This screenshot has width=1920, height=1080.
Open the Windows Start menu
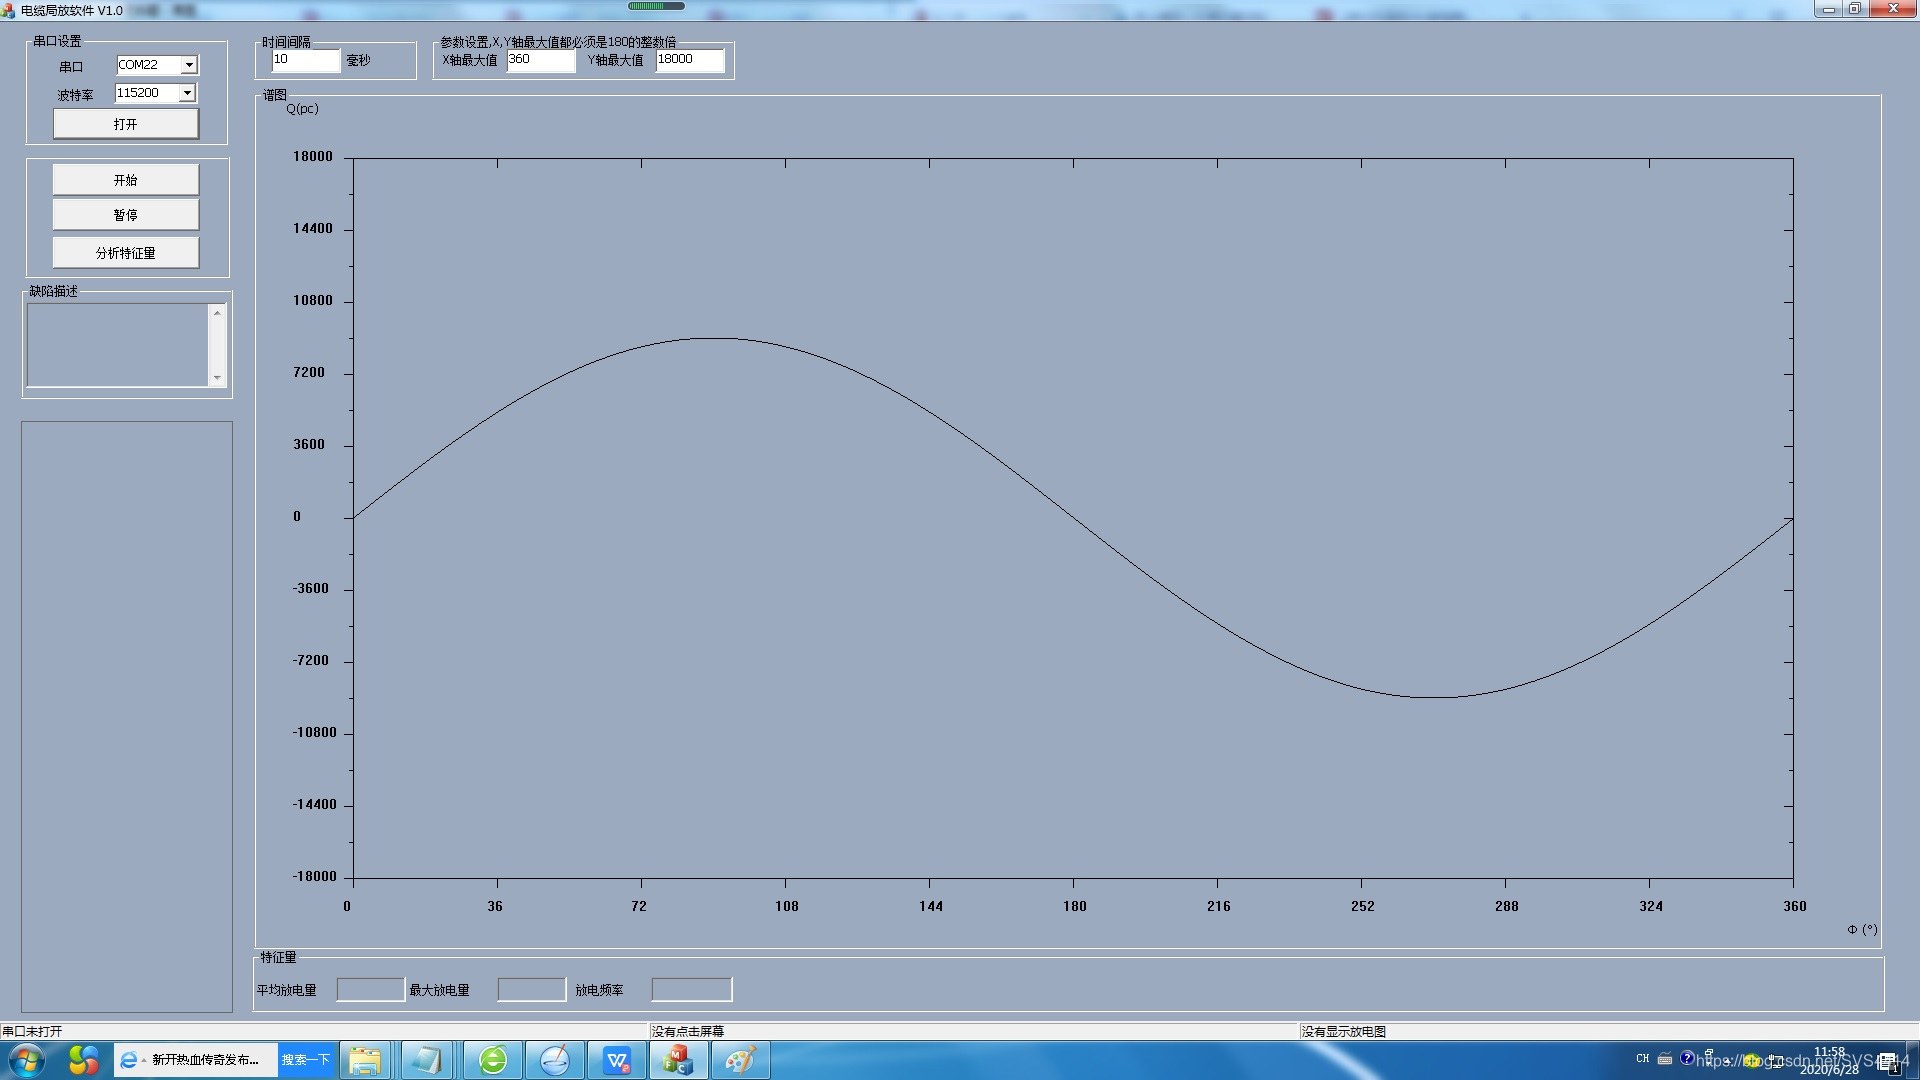tap(27, 1060)
